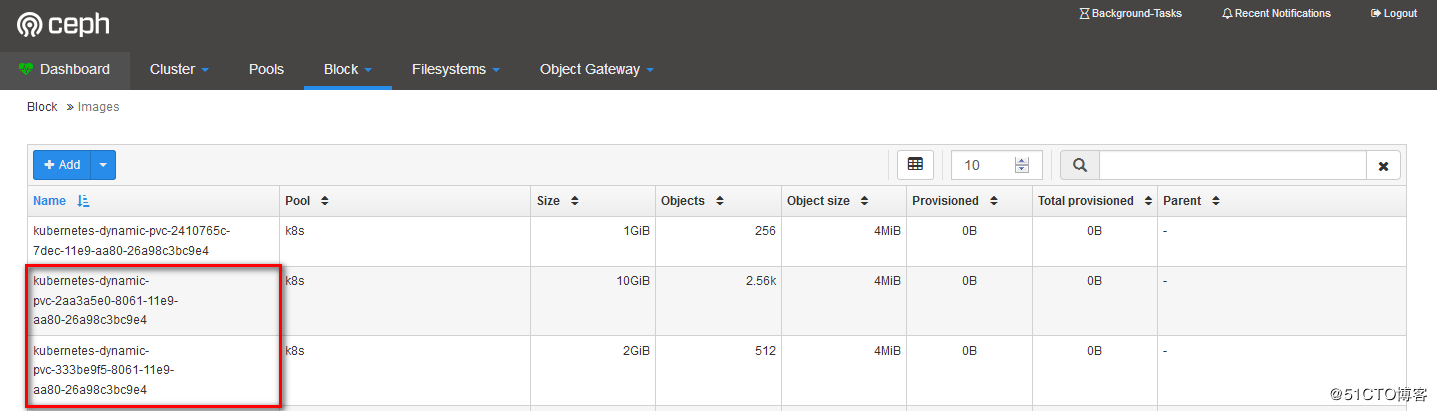Click the Block breadcrumb link
Screen dimensions: 1437x411
tap(42, 107)
